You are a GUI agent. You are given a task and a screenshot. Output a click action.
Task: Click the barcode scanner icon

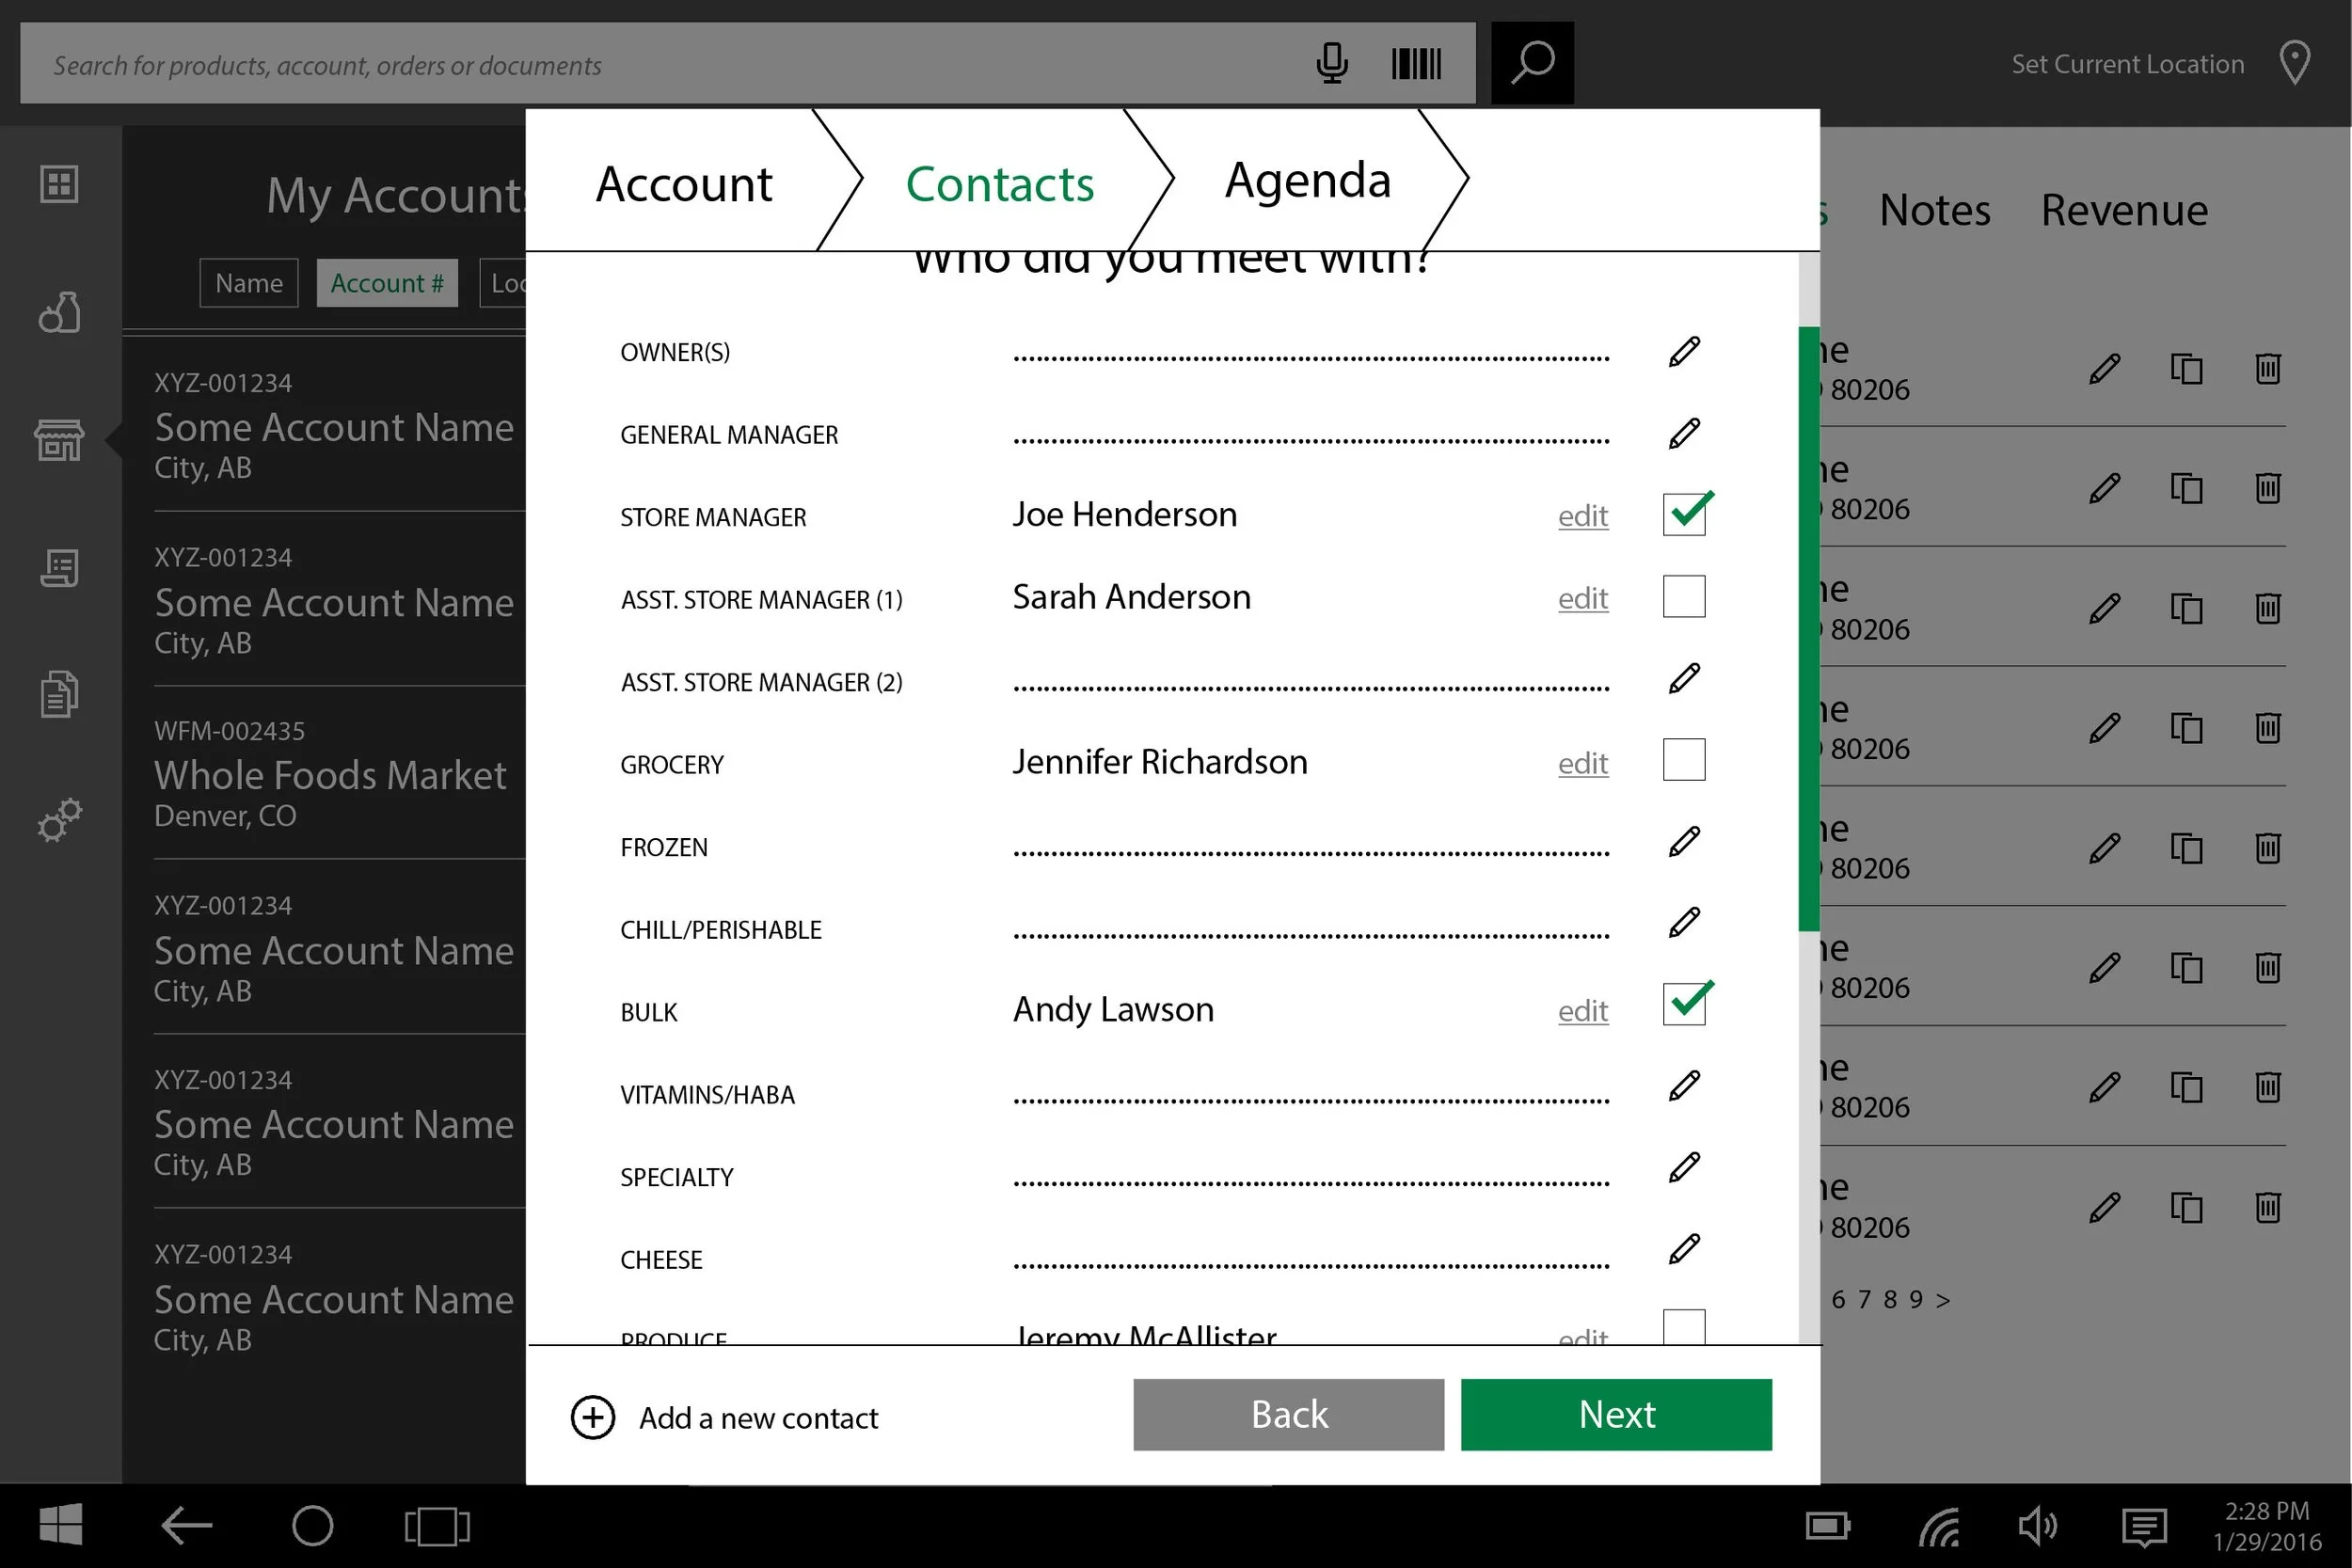tap(1415, 63)
